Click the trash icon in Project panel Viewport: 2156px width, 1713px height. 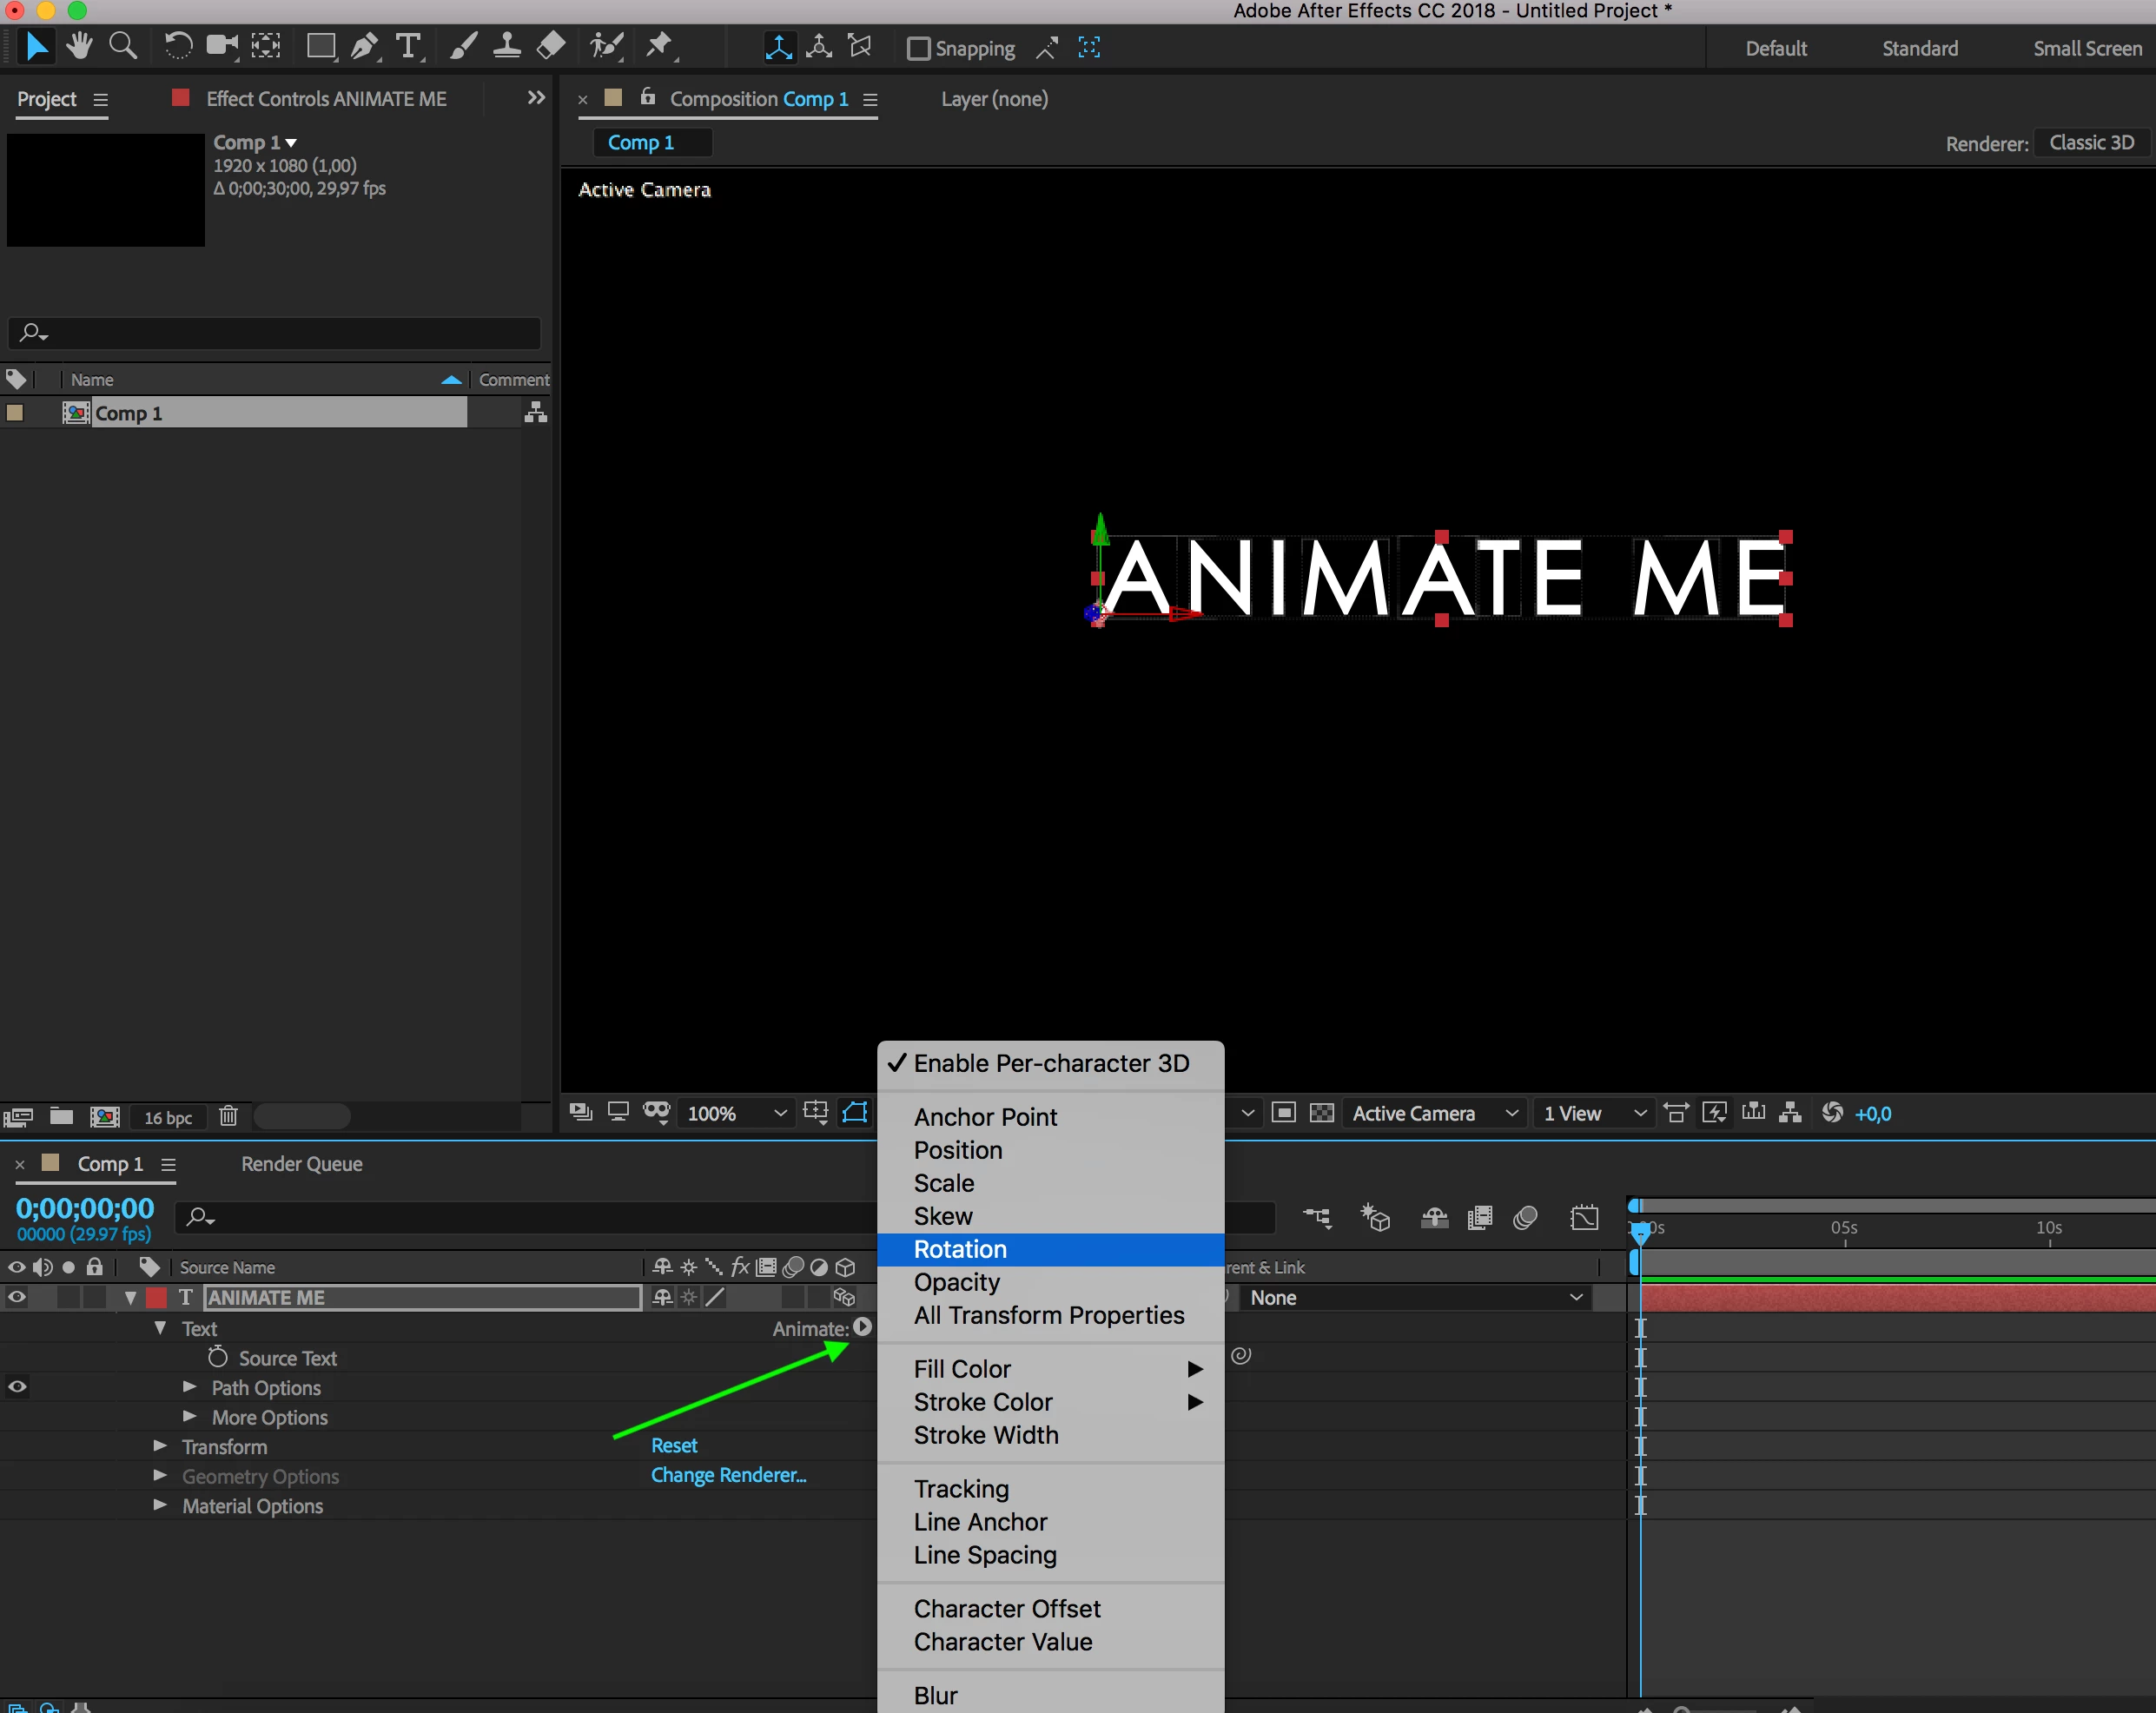(228, 1116)
